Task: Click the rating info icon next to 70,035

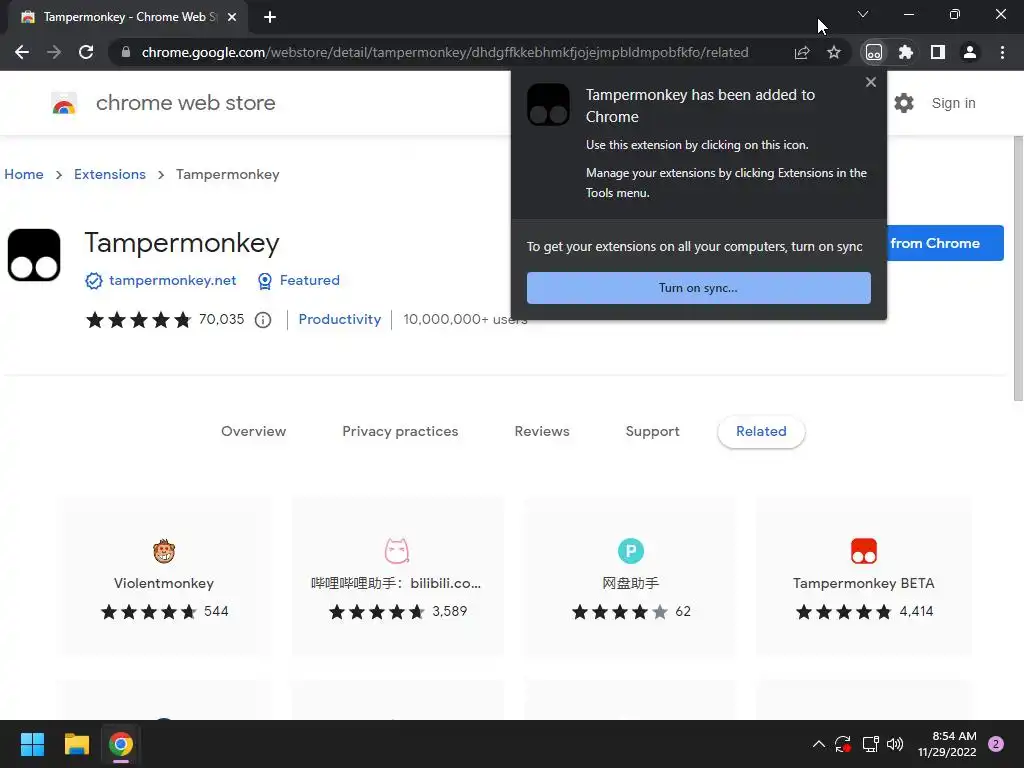Action: tap(263, 320)
